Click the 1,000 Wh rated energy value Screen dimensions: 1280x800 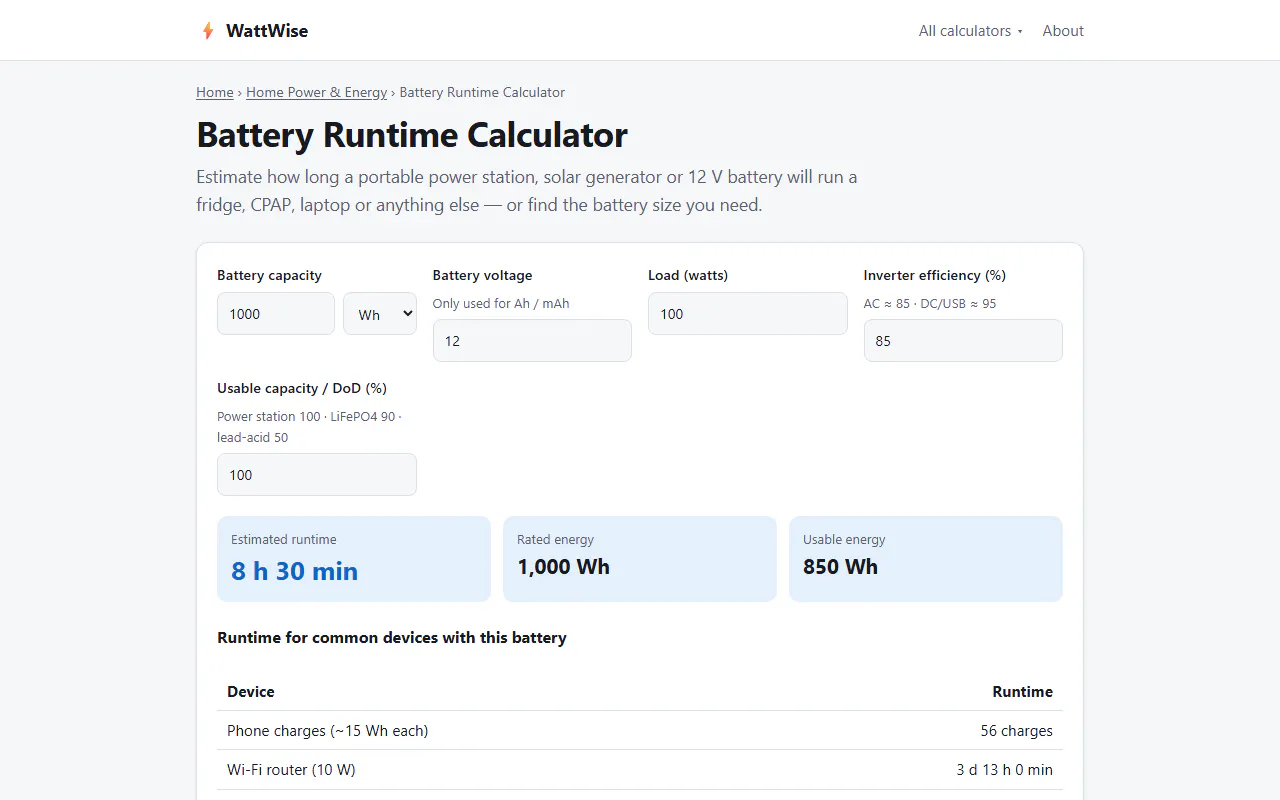click(563, 567)
